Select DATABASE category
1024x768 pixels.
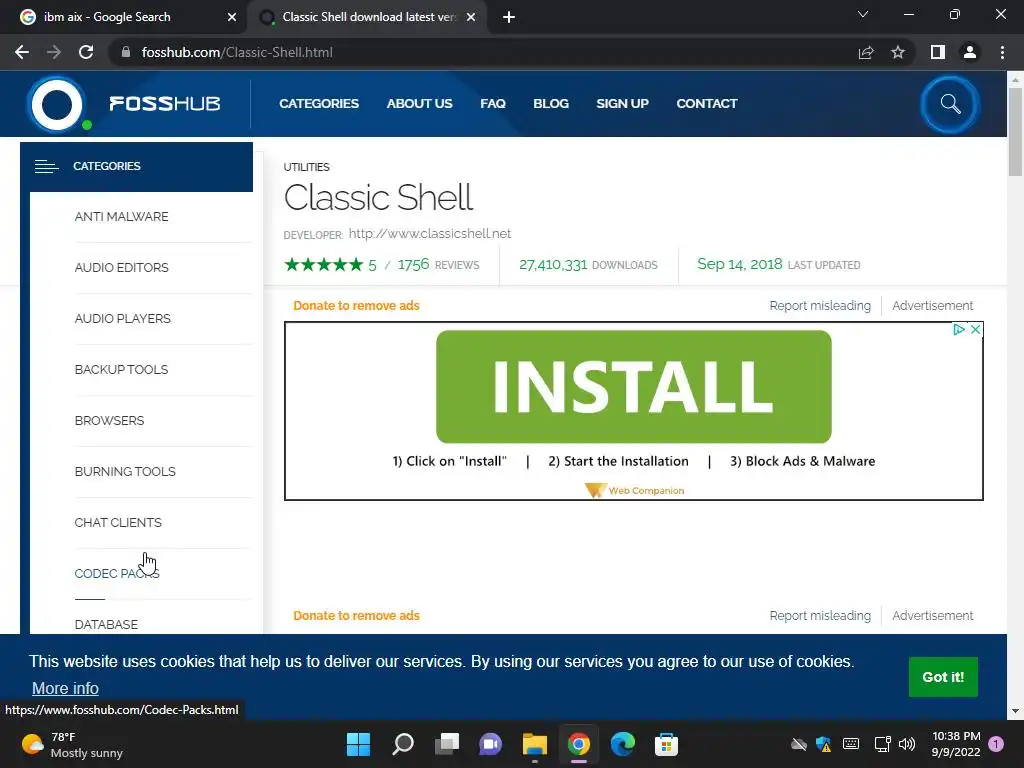tap(106, 624)
